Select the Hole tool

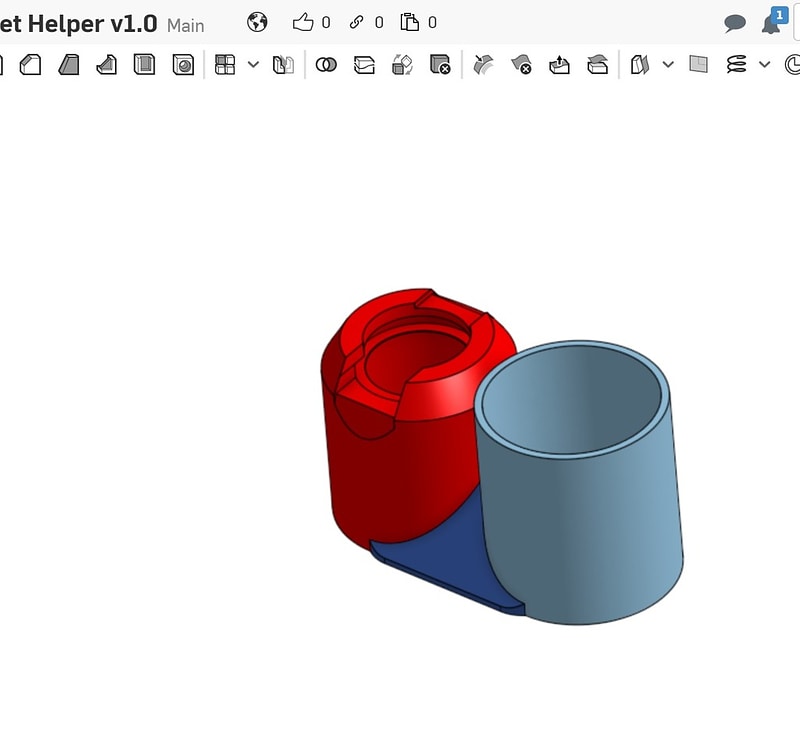(x=183, y=65)
